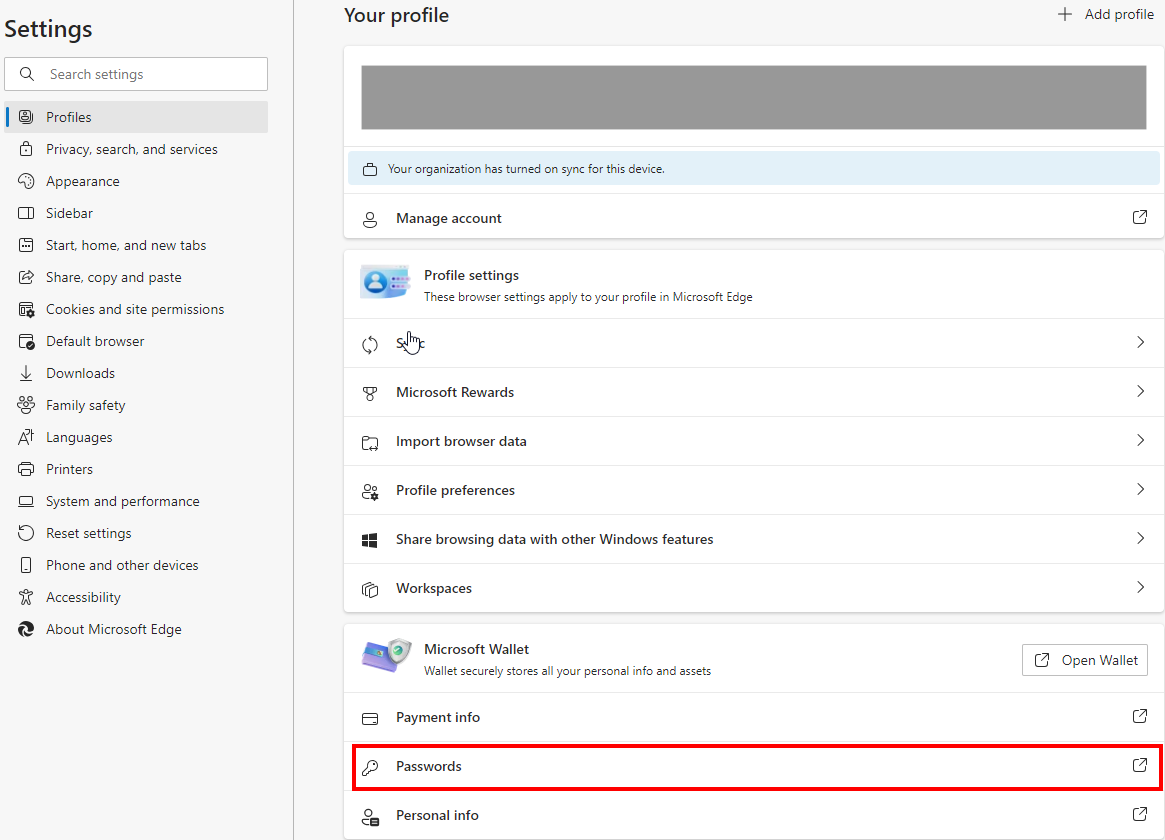
Task: Click the Accessibility icon
Action: click(26, 596)
